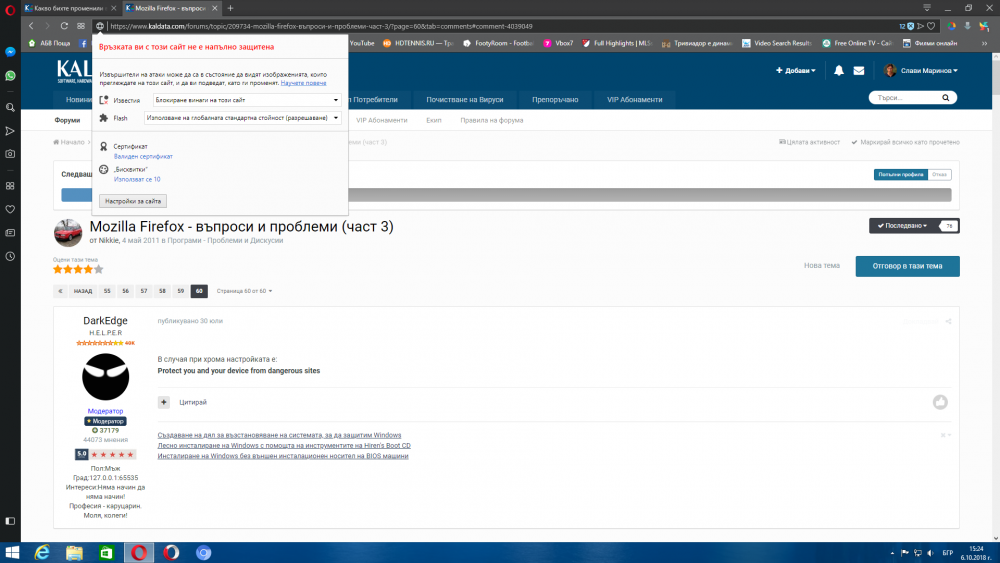Click Научете повече link in popup
This screenshot has height=563, width=1000.
(x=303, y=83)
